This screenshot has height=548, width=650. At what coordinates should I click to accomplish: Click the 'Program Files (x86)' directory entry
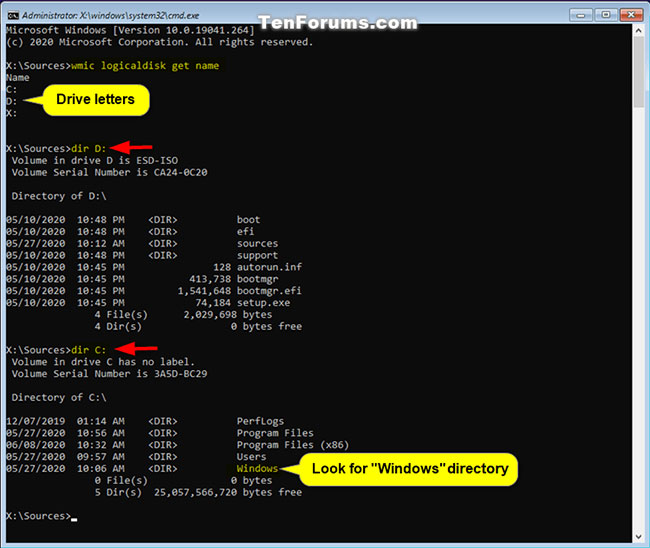(x=293, y=445)
